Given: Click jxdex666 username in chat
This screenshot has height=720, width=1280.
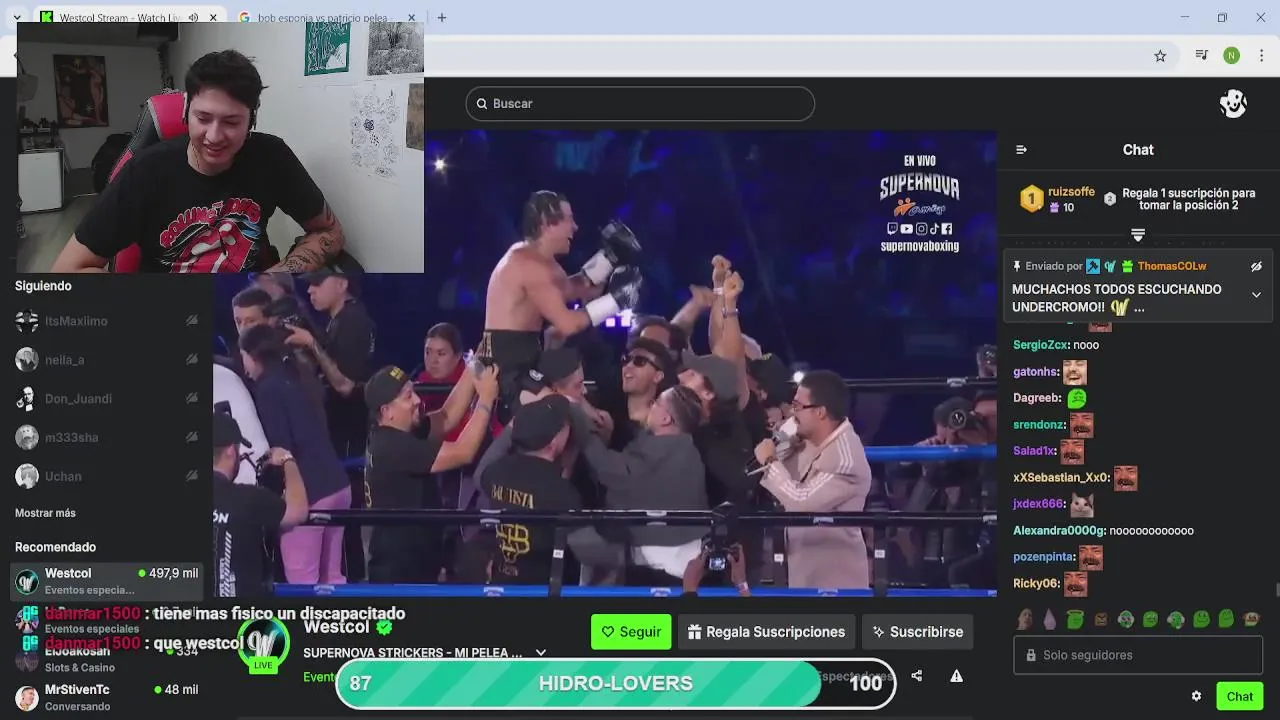Looking at the screenshot, I should click(x=1039, y=504).
